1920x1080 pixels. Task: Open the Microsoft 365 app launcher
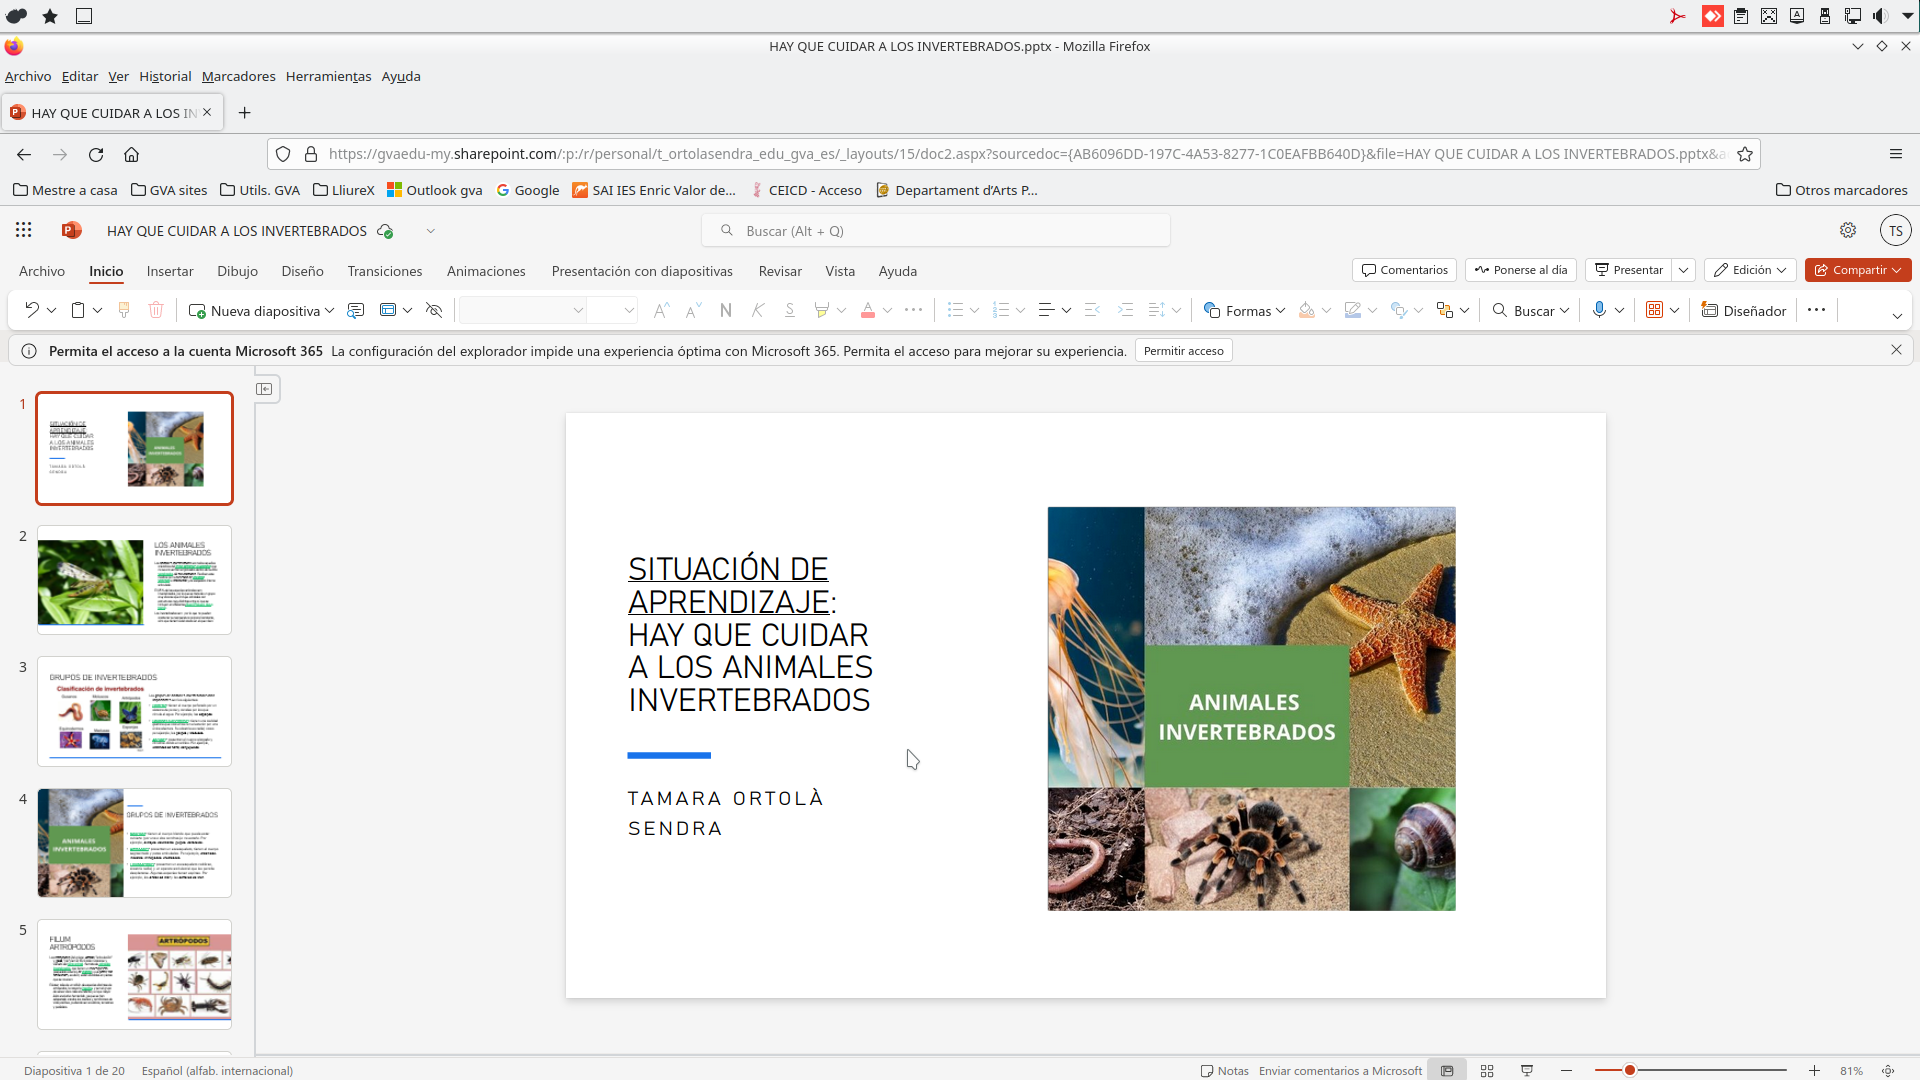[24, 230]
